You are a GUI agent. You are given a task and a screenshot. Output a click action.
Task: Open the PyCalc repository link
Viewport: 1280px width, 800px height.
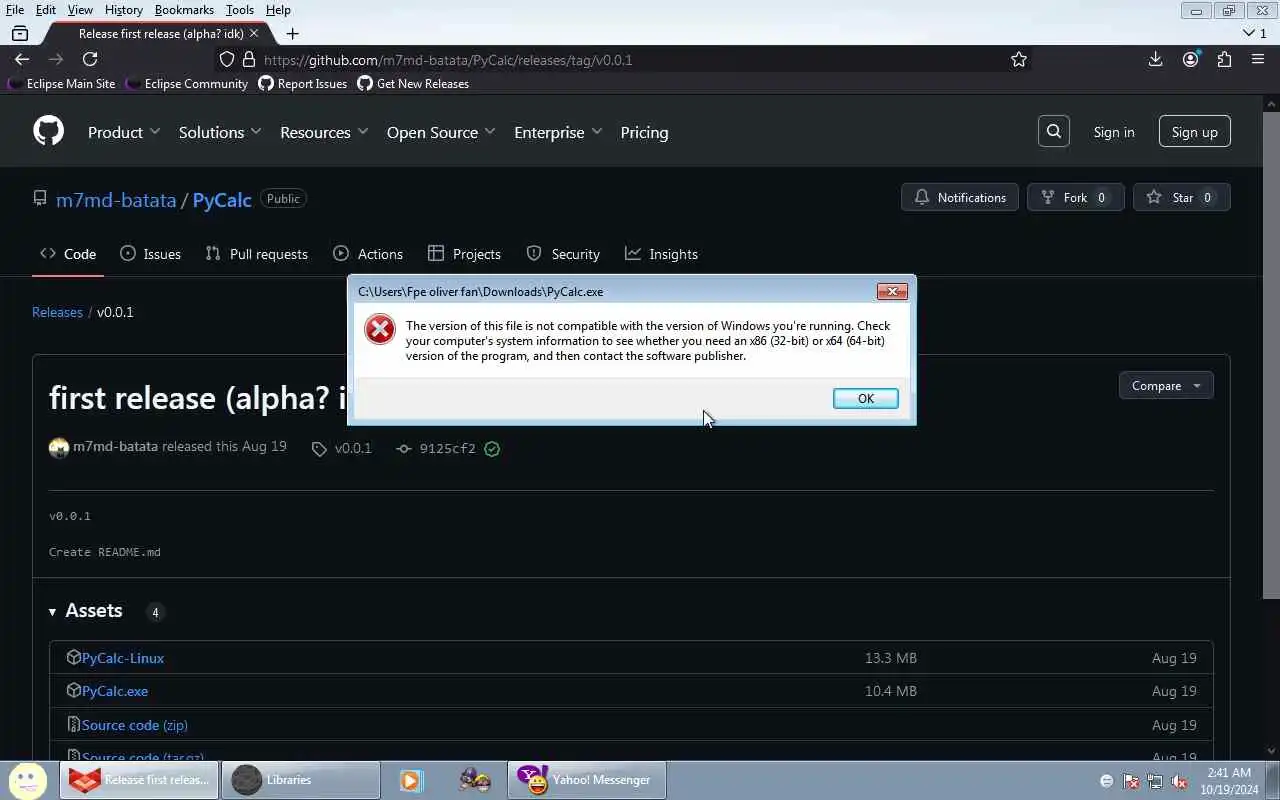point(222,199)
